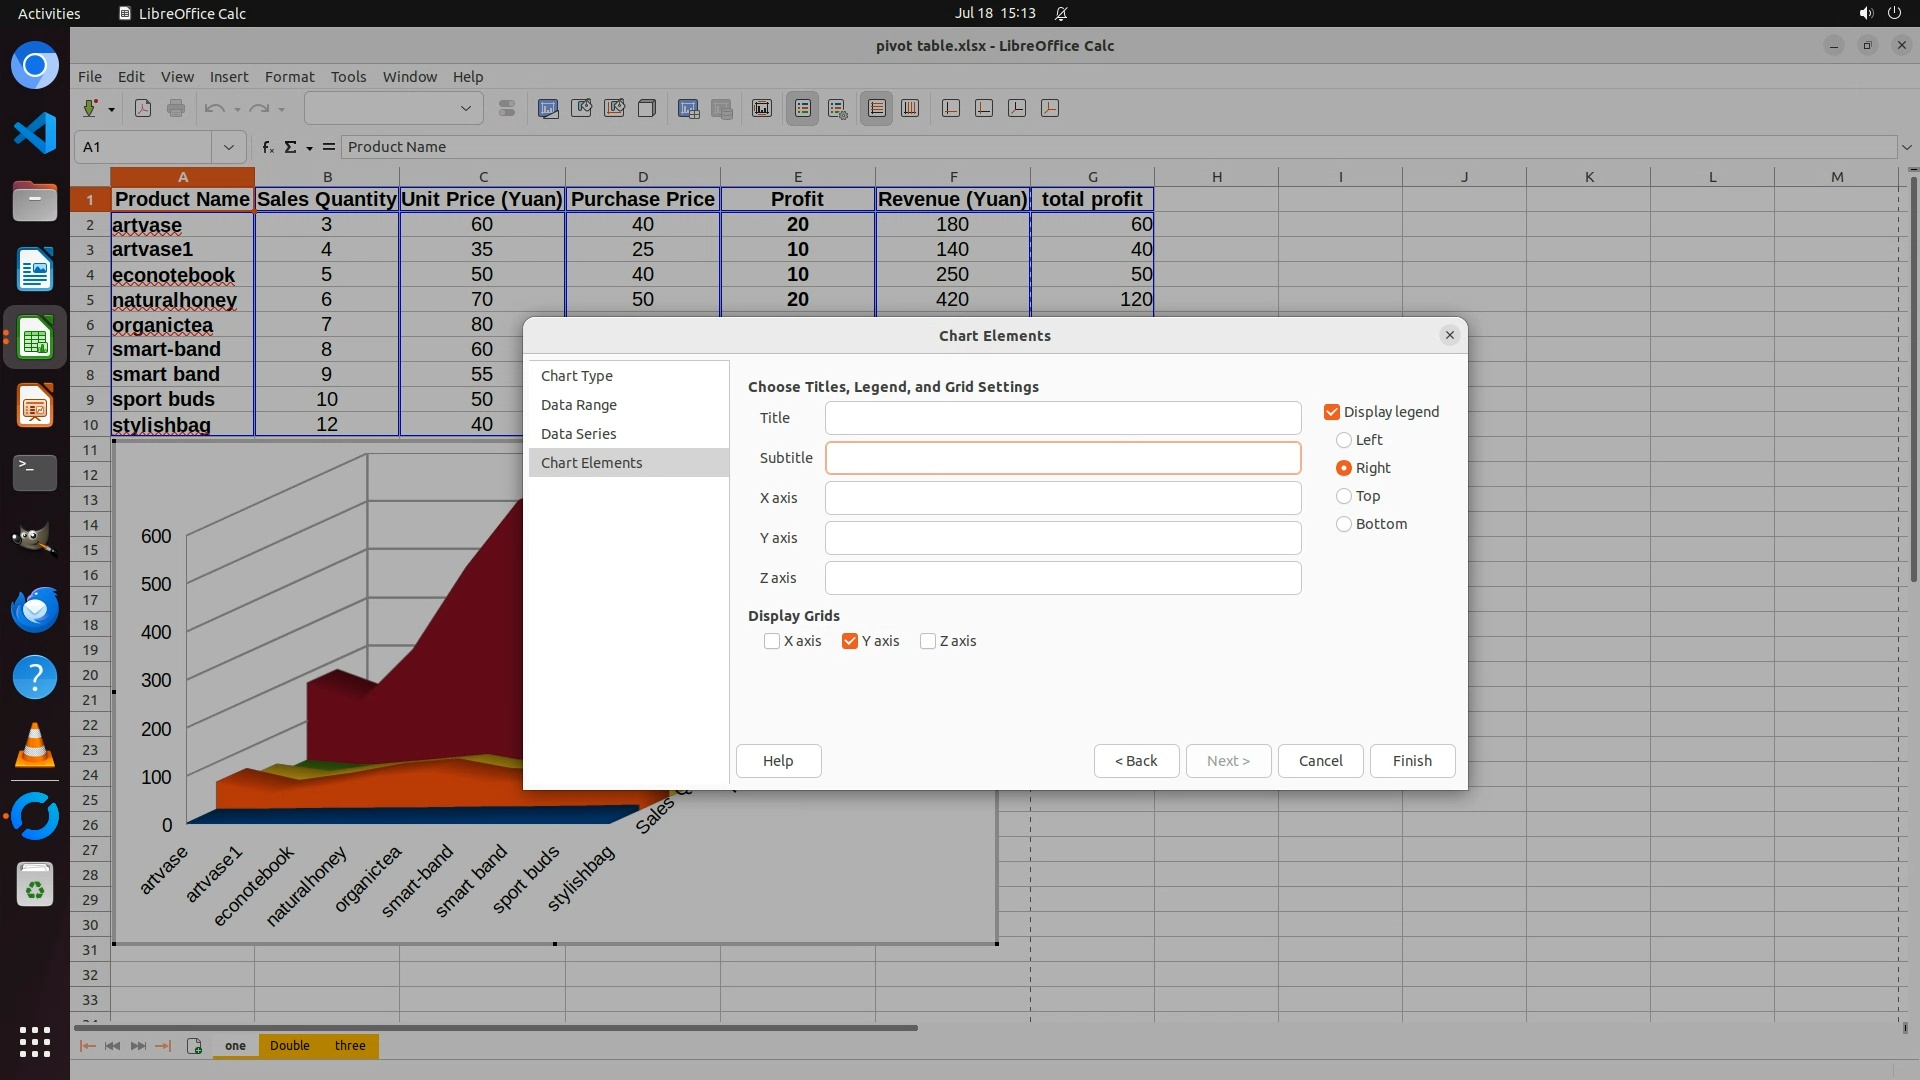Open the 3D View toolbar icon

pyautogui.click(x=647, y=109)
